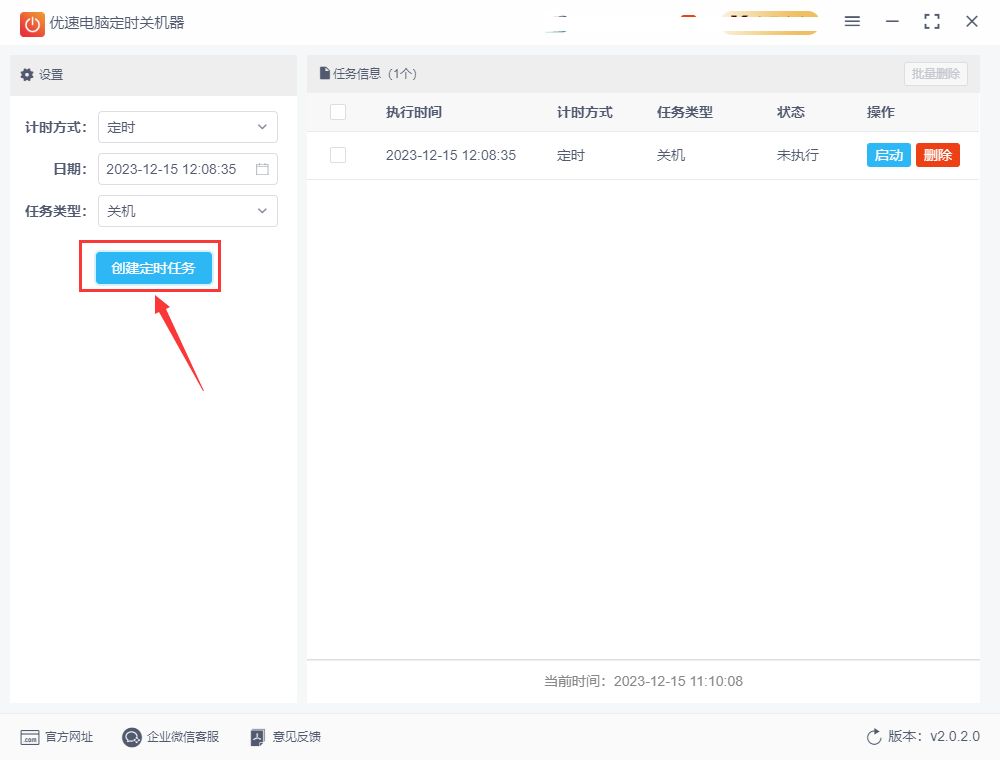Open the 官方网址 website icon
1000x760 pixels.
(x=30, y=737)
